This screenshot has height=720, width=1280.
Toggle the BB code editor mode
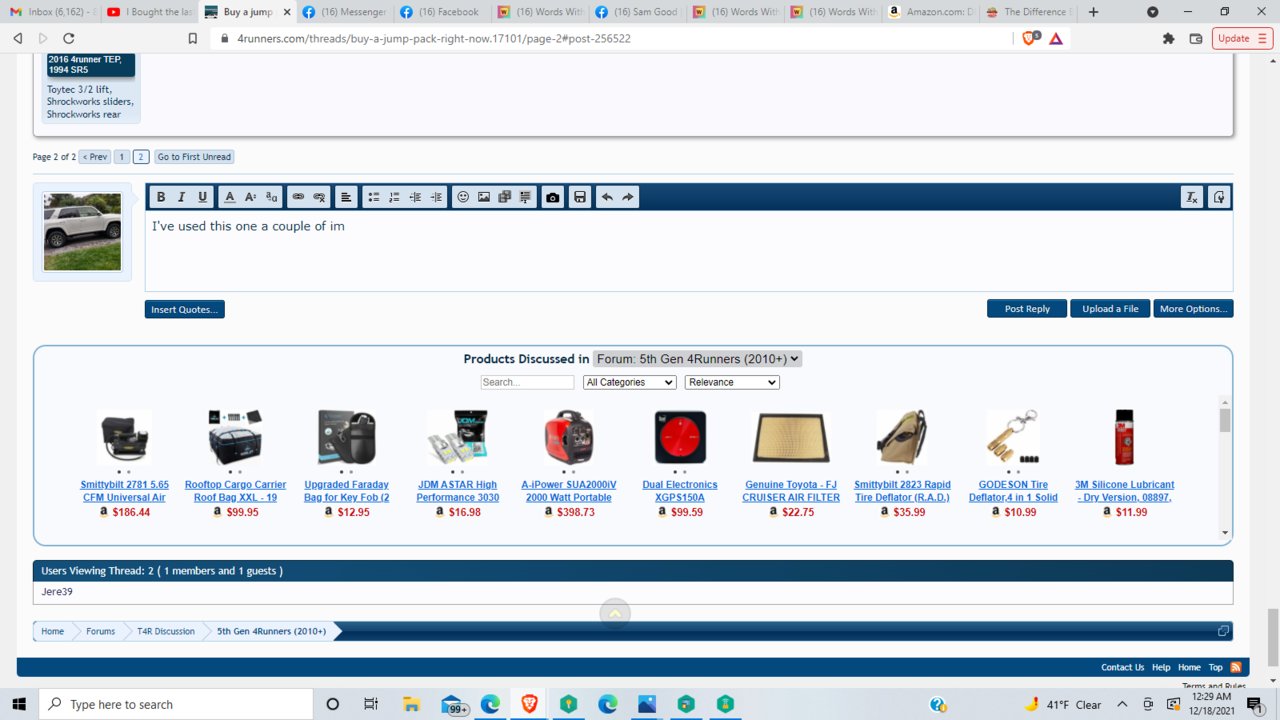click(1218, 197)
